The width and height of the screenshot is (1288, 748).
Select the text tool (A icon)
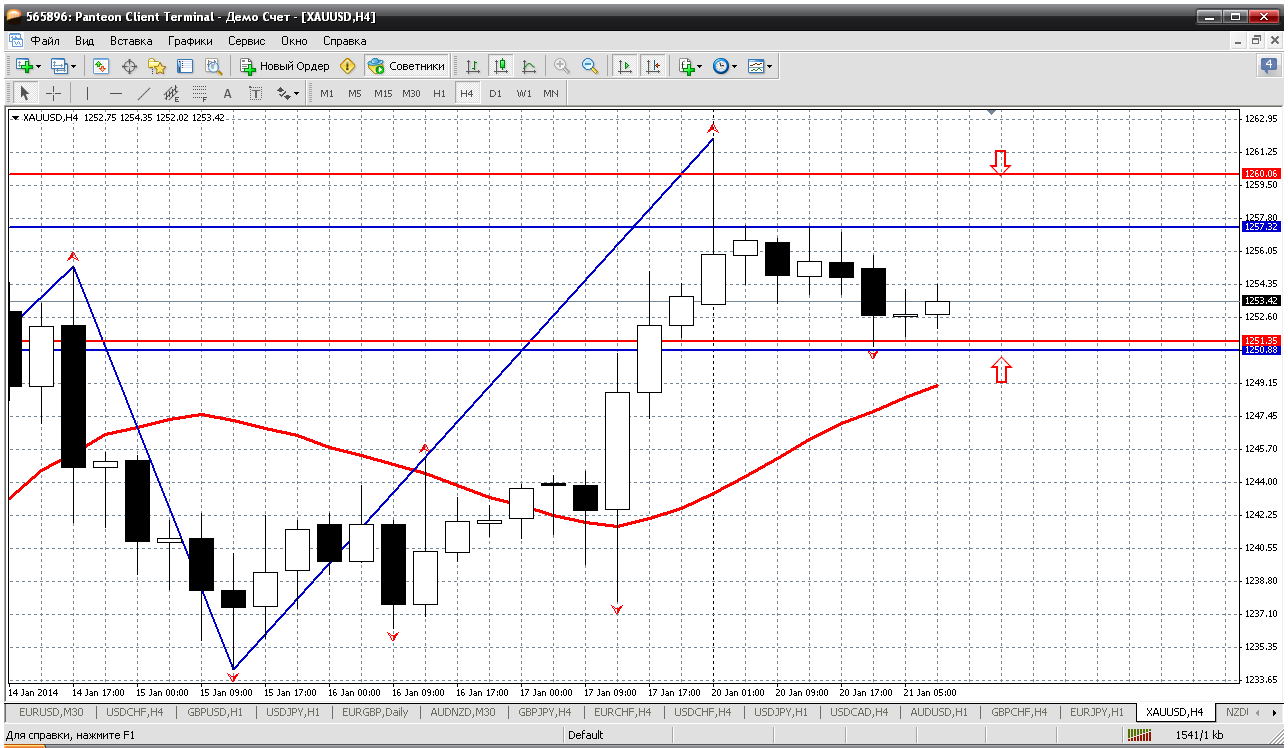point(227,93)
